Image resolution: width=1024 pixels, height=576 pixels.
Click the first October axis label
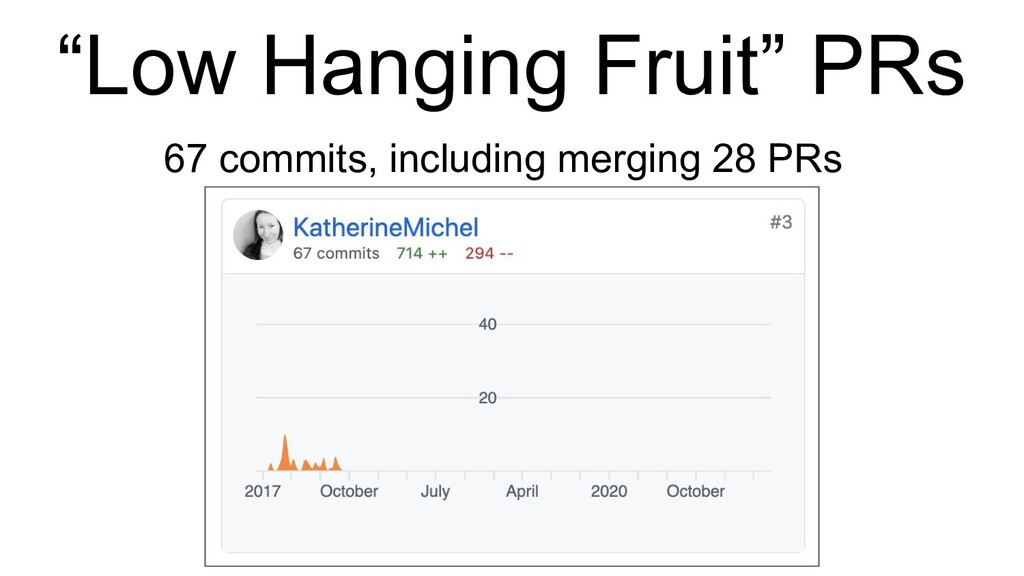coord(349,491)
